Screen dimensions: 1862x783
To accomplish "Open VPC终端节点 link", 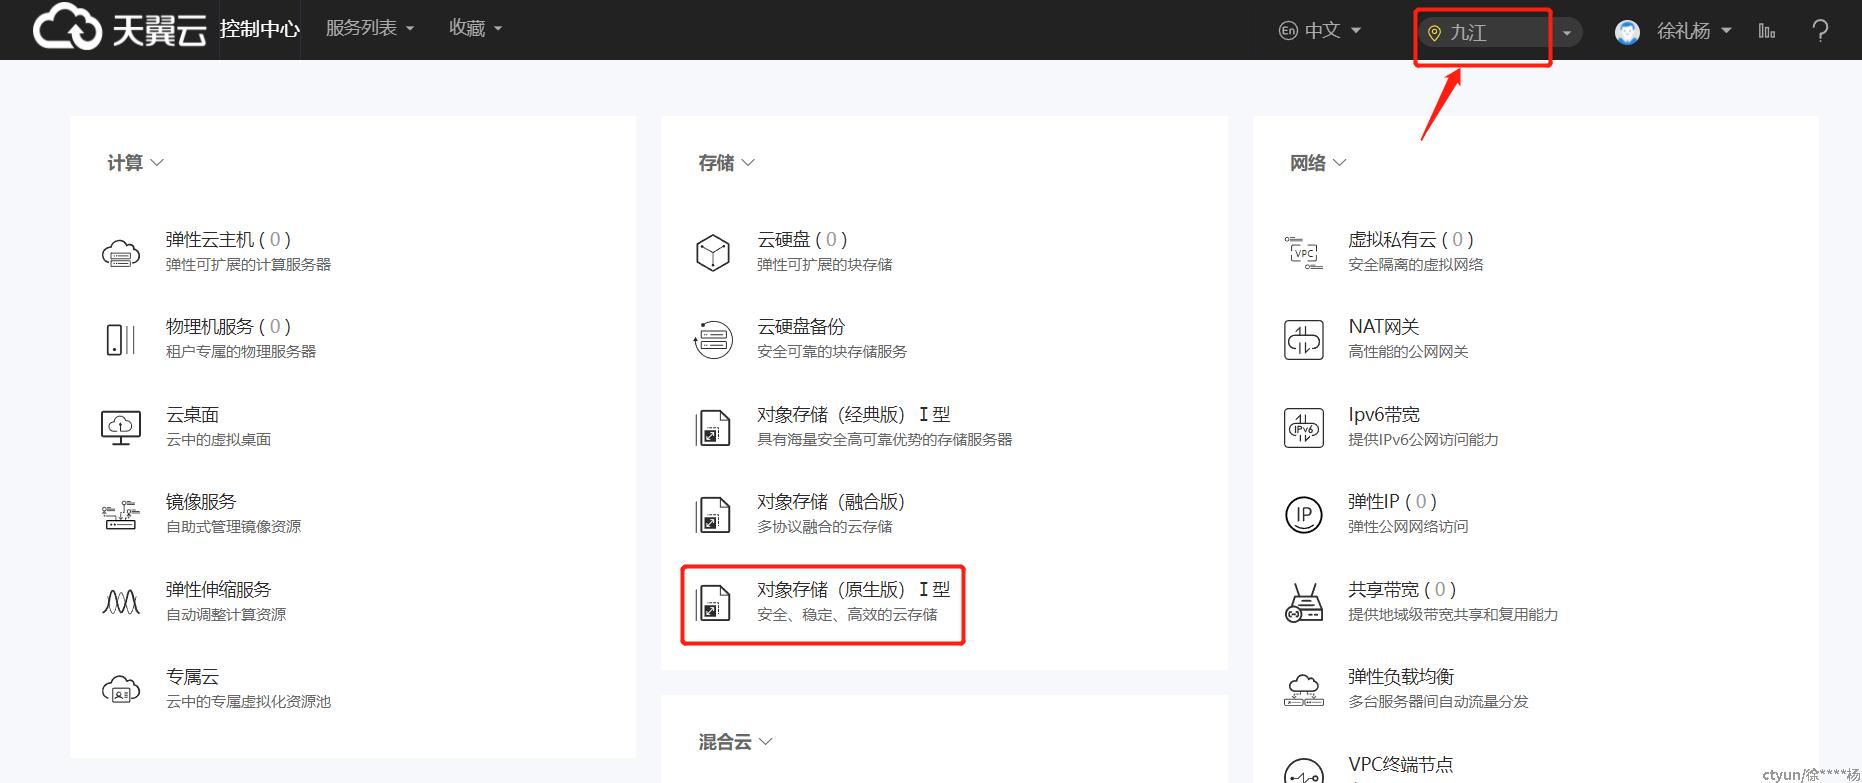I will click(x=1400, y=764).
